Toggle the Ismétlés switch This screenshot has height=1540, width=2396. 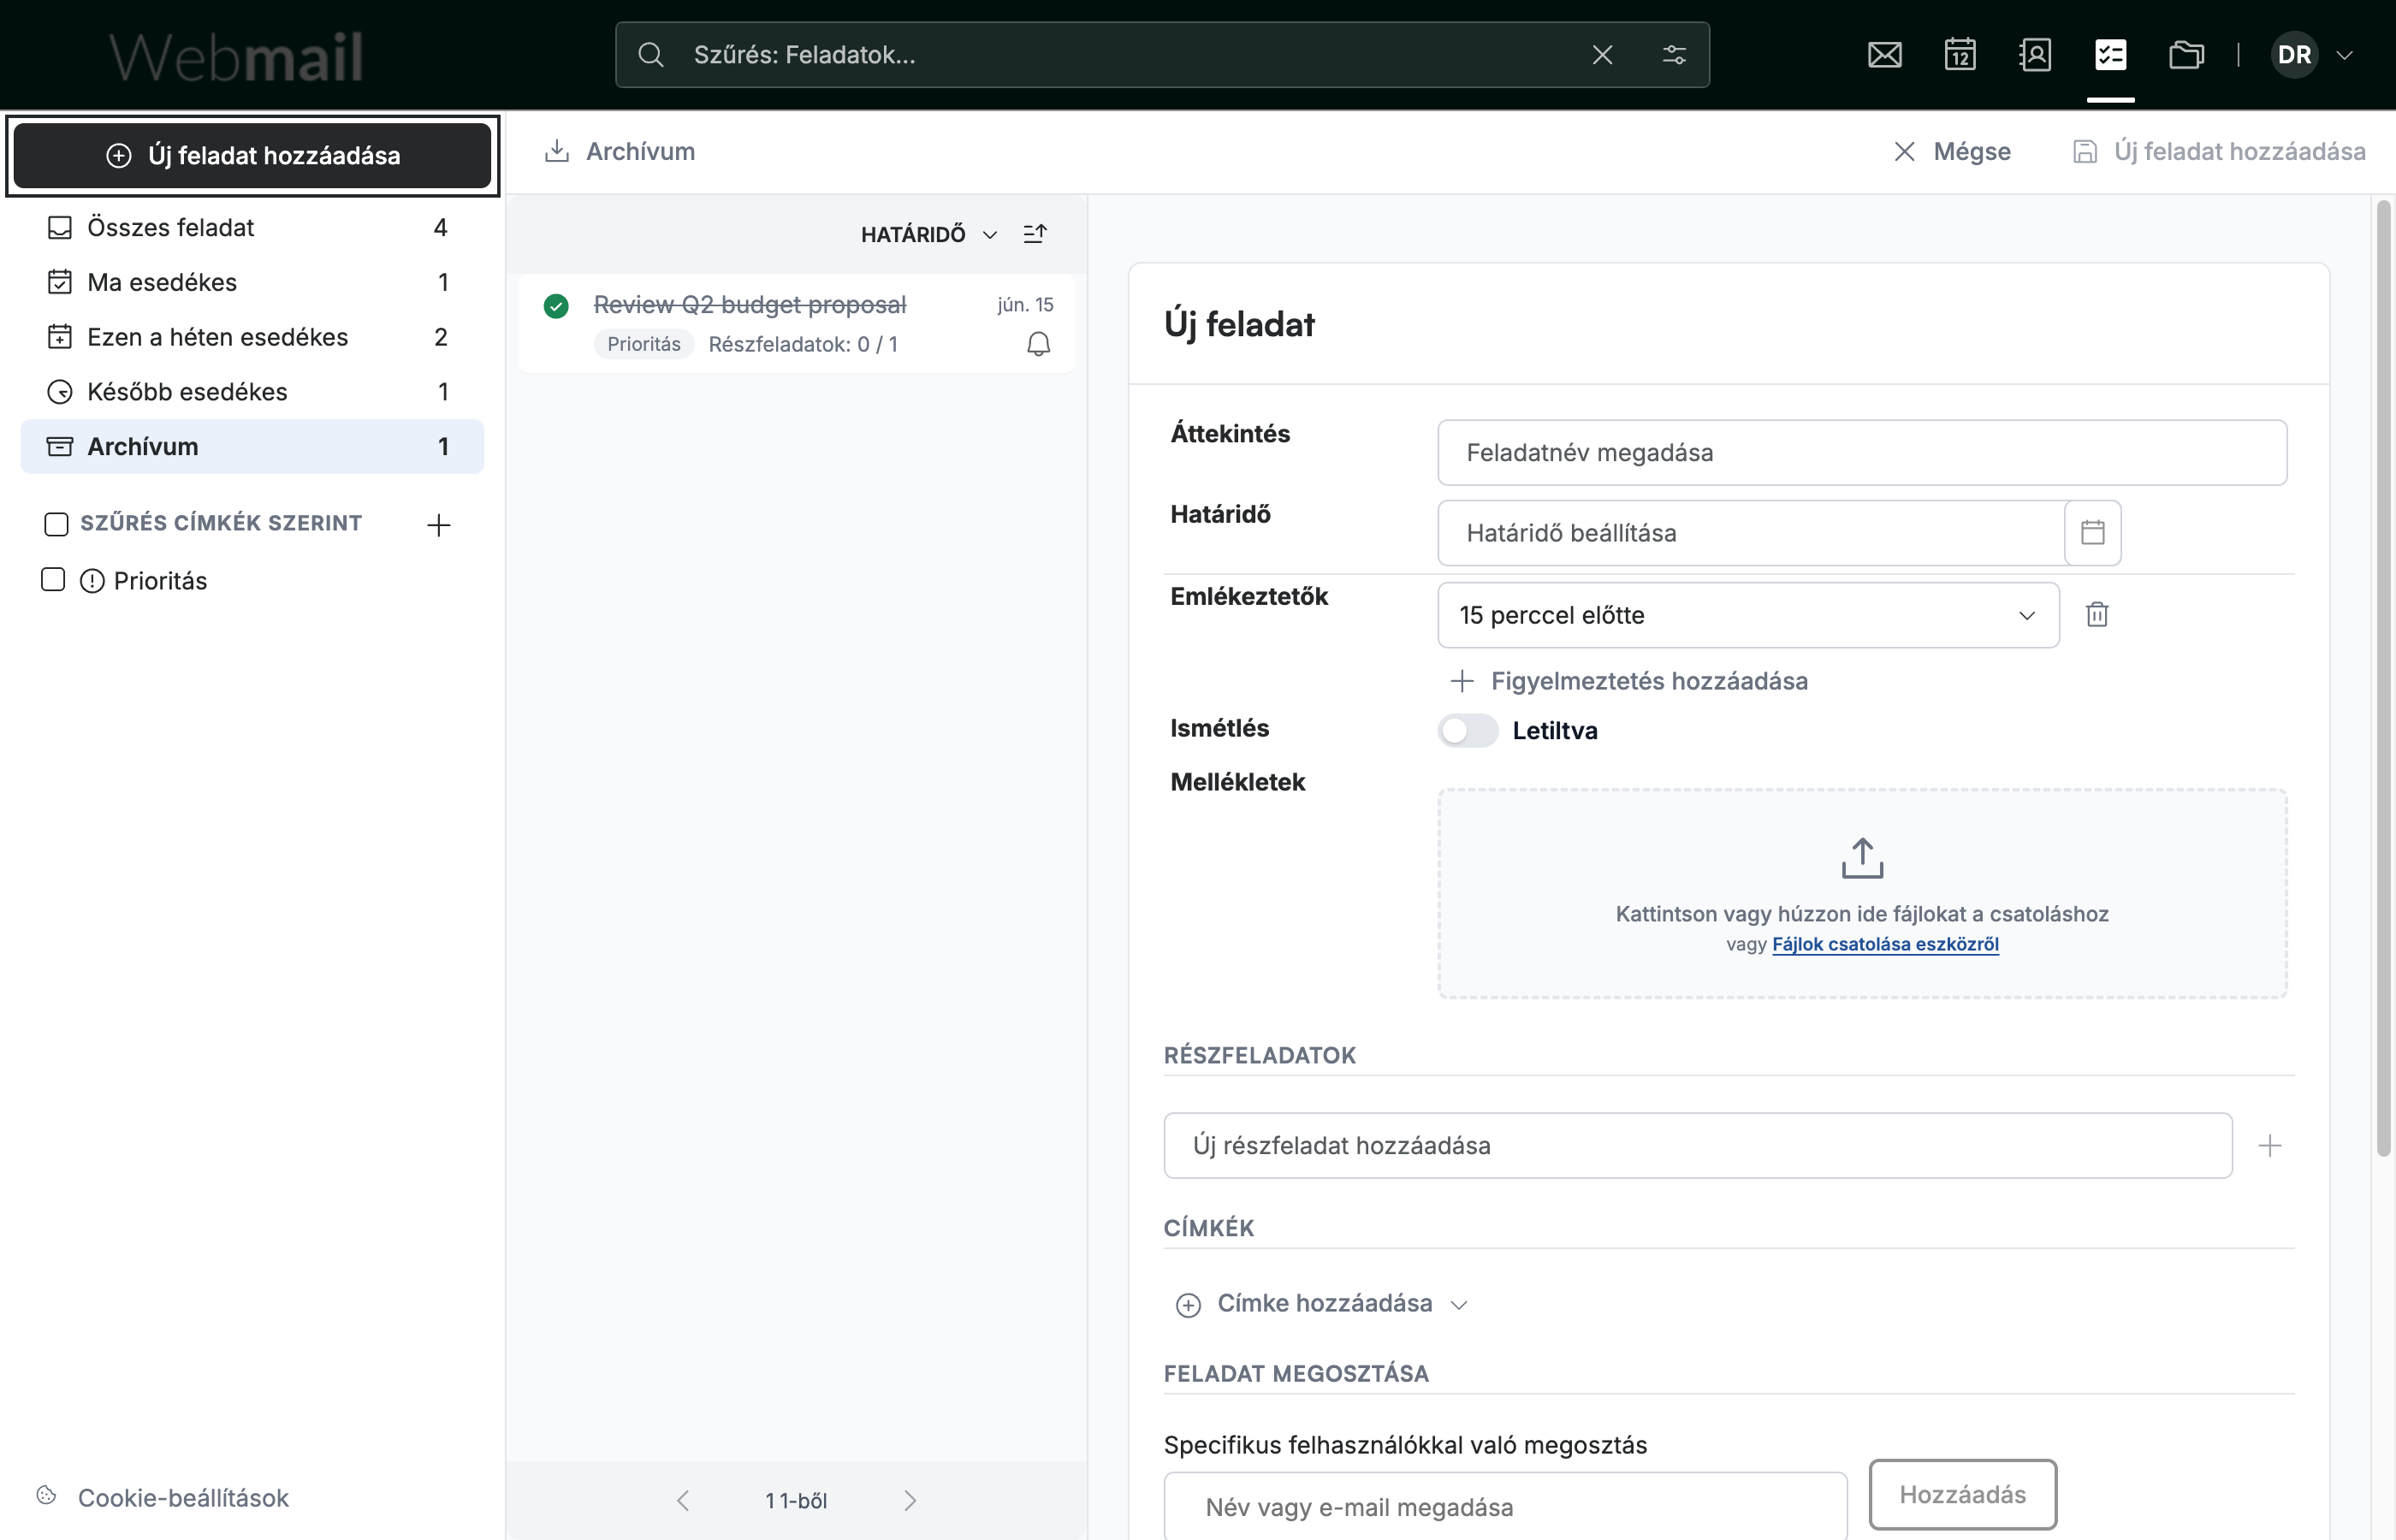pyautogui.click(x=1467, y=731)
